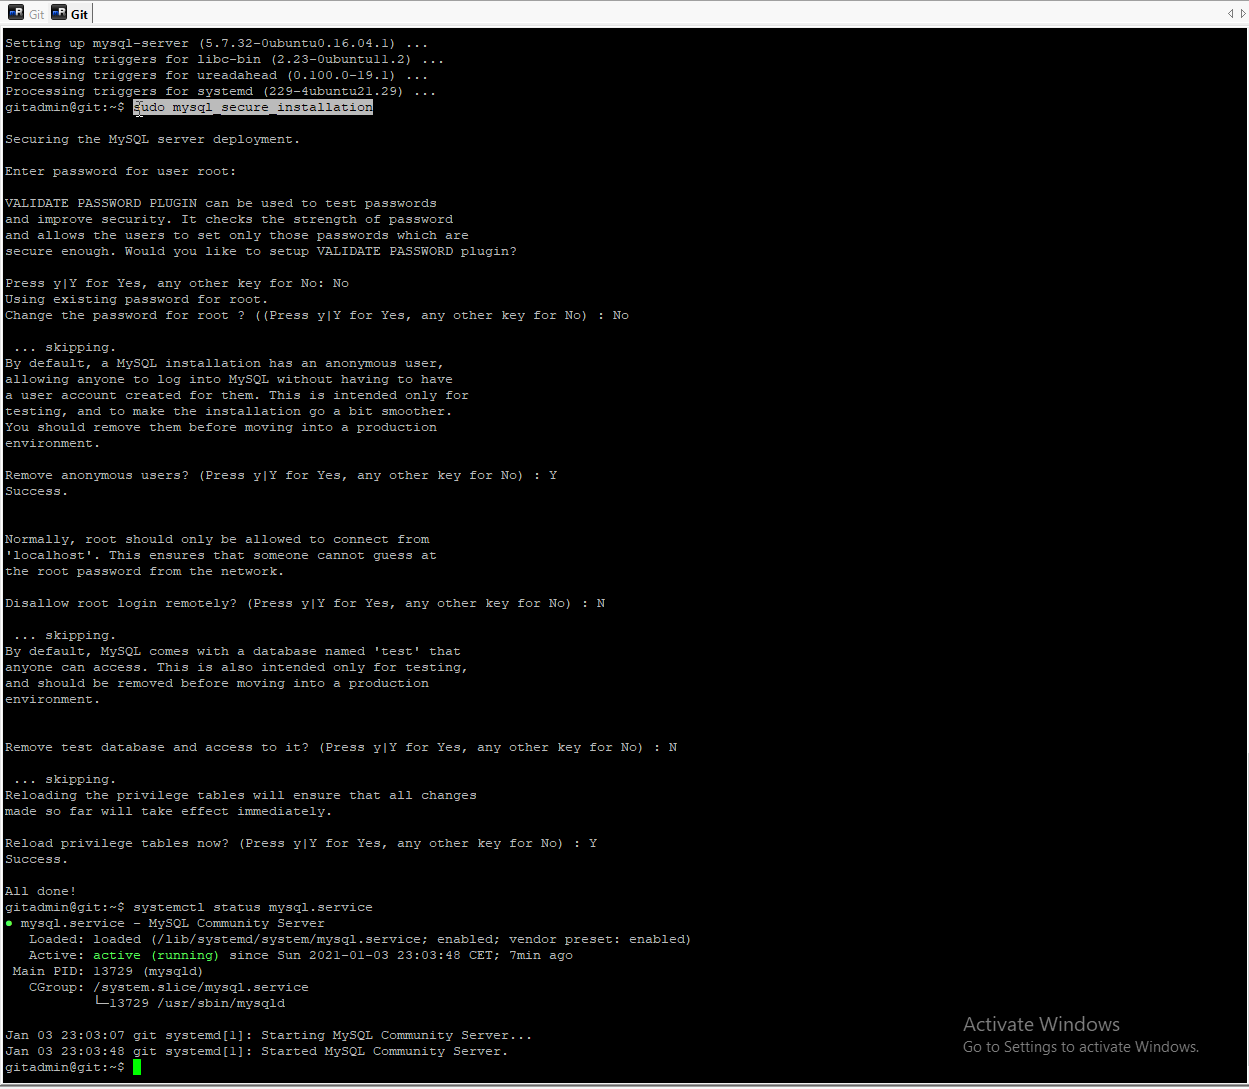Click 'Remove test database and access' prompt line
The height and width of the screenshot is (1089, 1249).
point(341,747)
